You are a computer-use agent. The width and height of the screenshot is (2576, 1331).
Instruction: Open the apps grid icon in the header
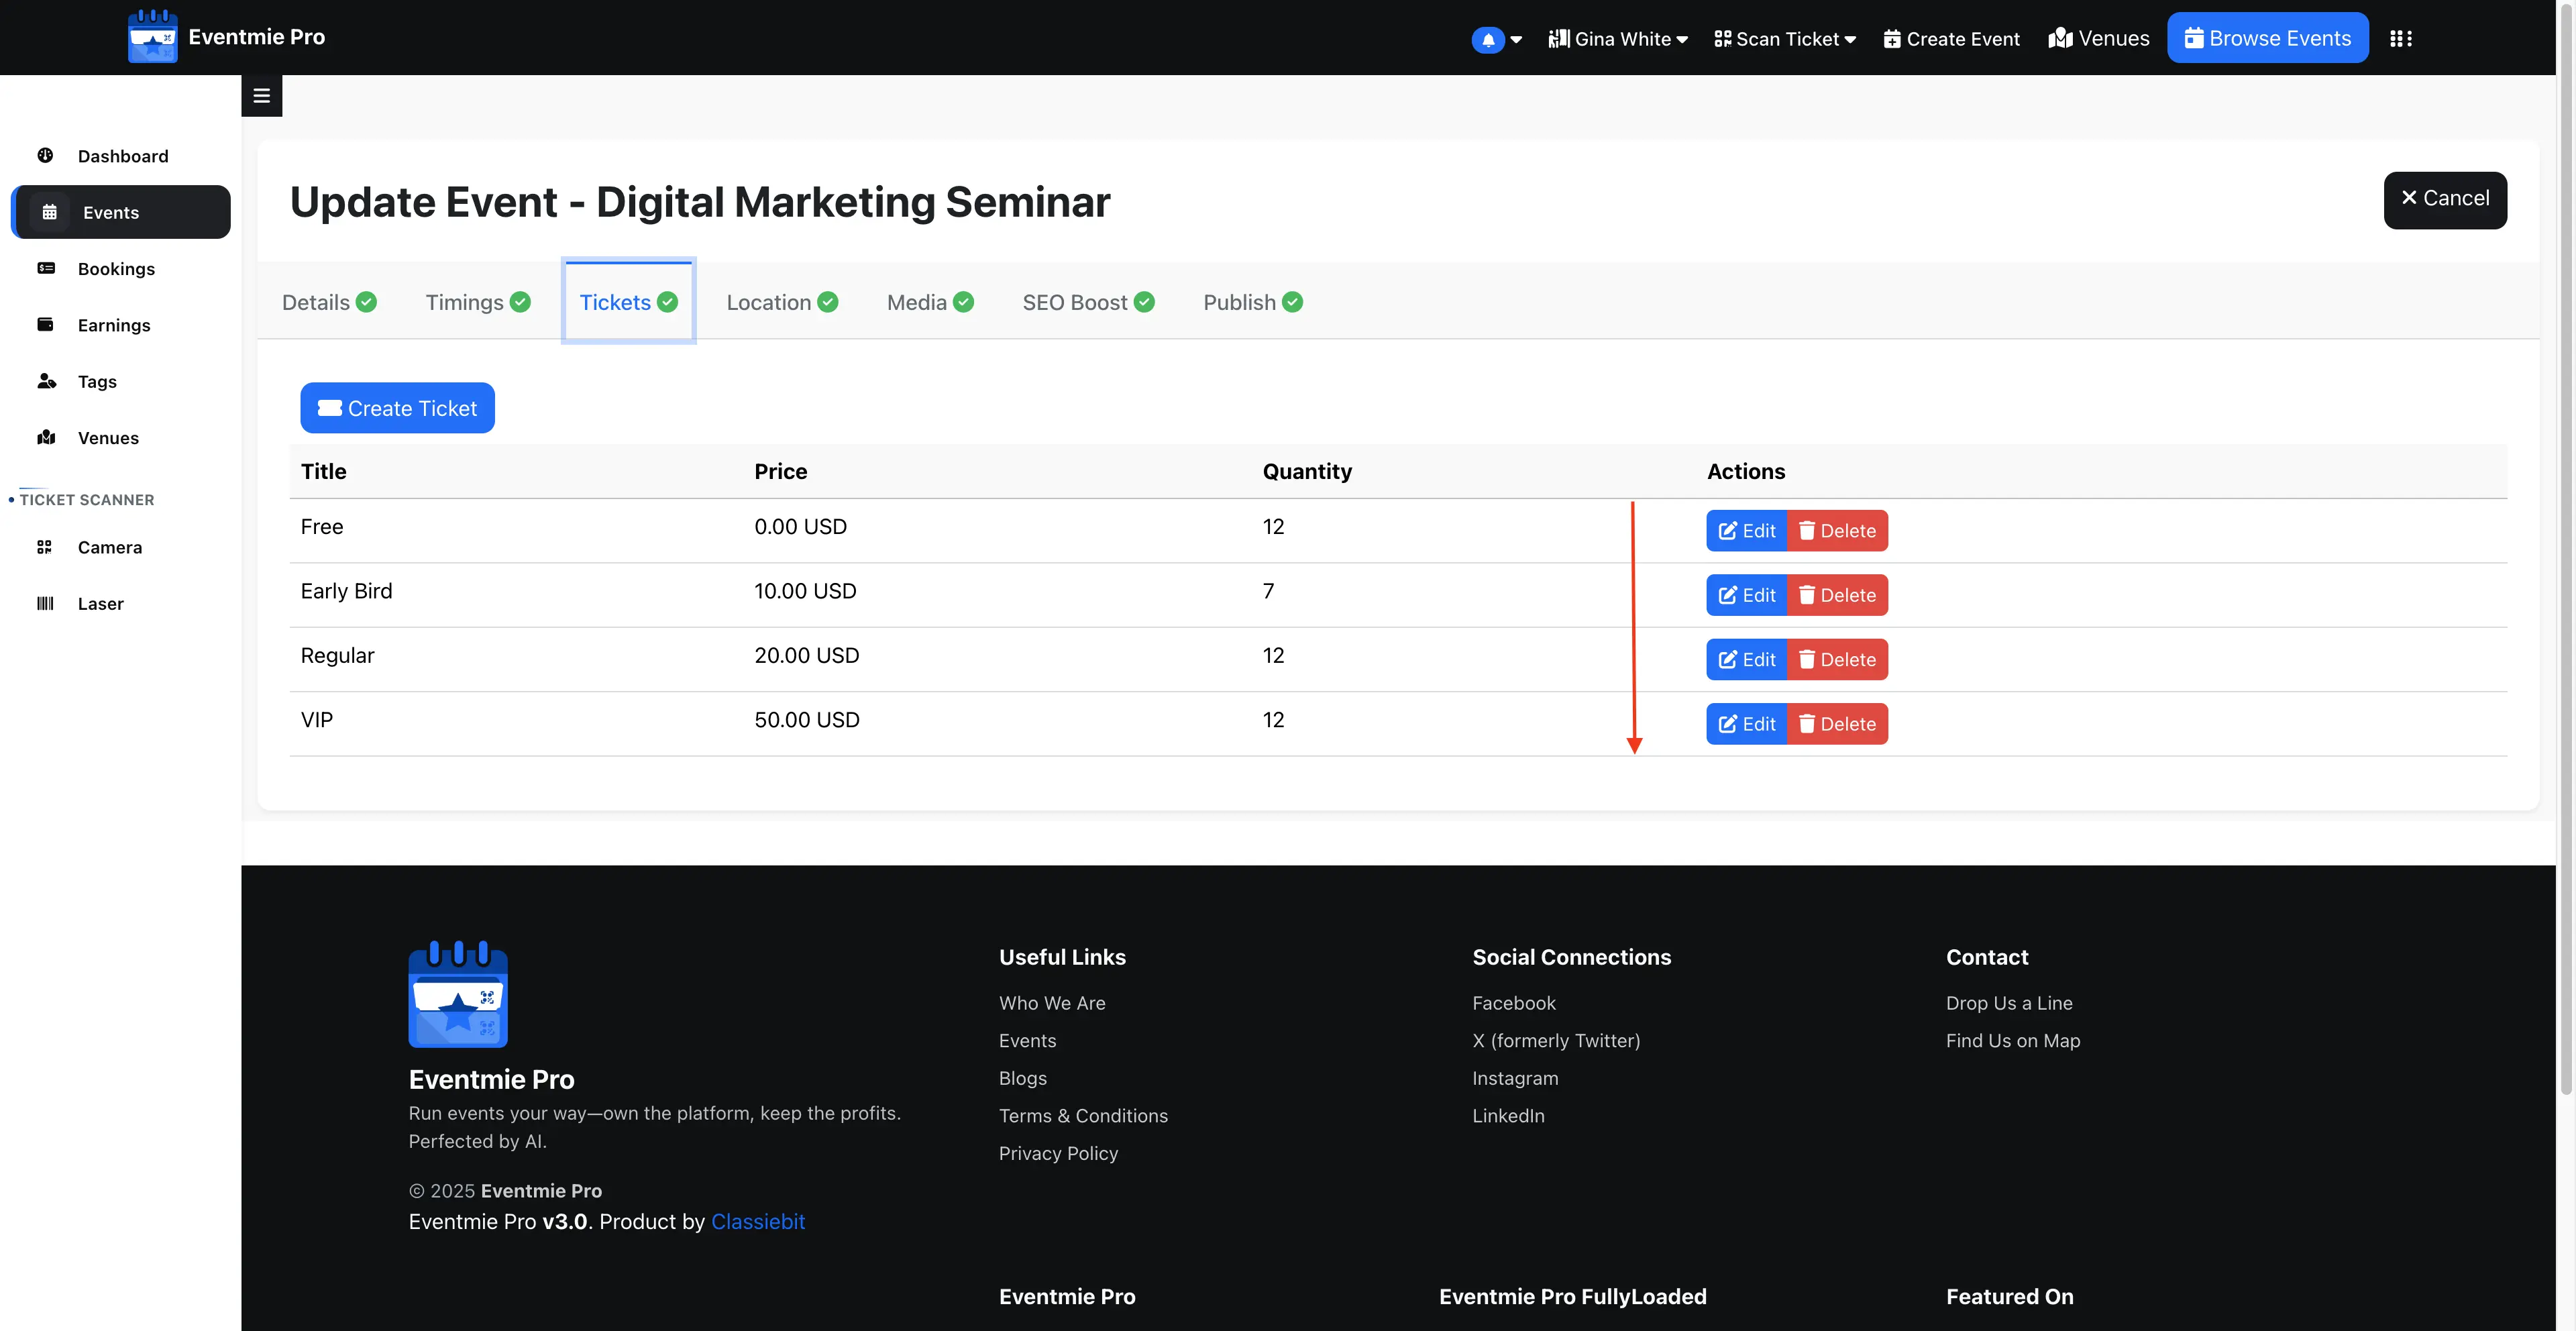(x=2401, y=39)
